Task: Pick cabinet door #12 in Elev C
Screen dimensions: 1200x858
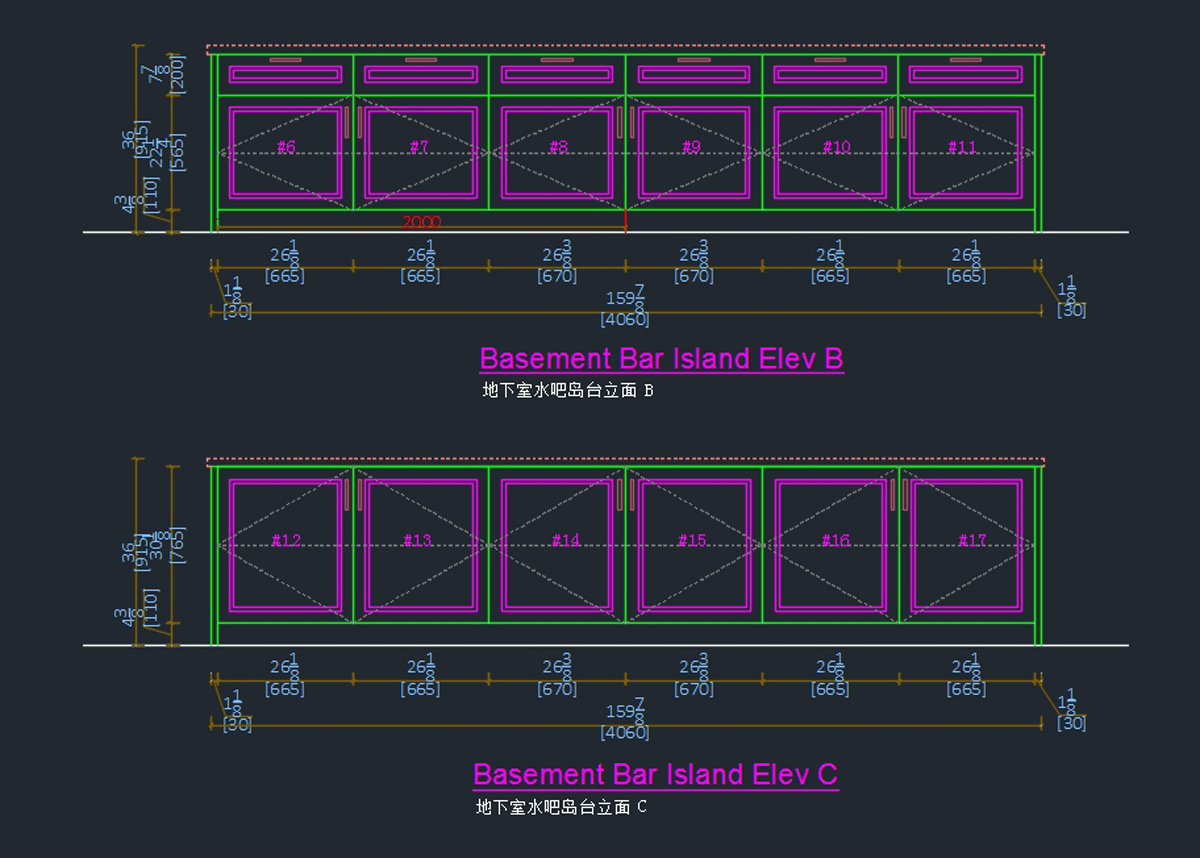Action: point(286,541)
